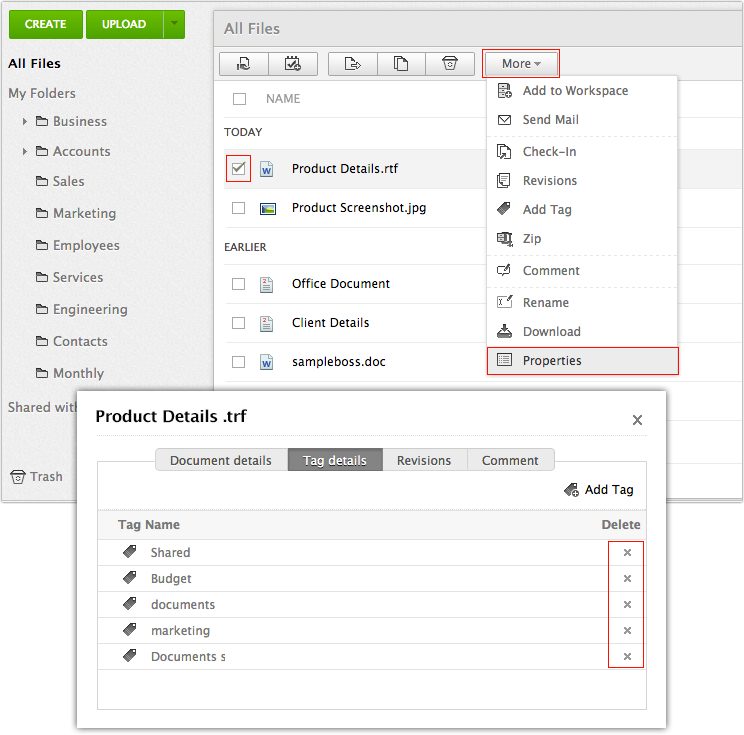Screen dimensions: 744x735
Task: Click the UPLOAD button
Action: click(x=124, y=24)
